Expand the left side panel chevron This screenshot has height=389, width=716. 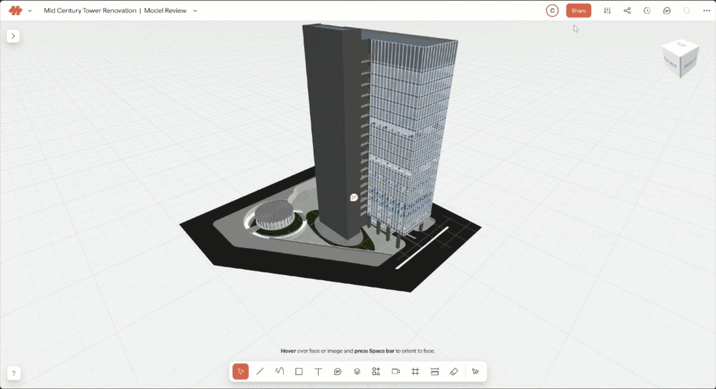pos(13,36)
